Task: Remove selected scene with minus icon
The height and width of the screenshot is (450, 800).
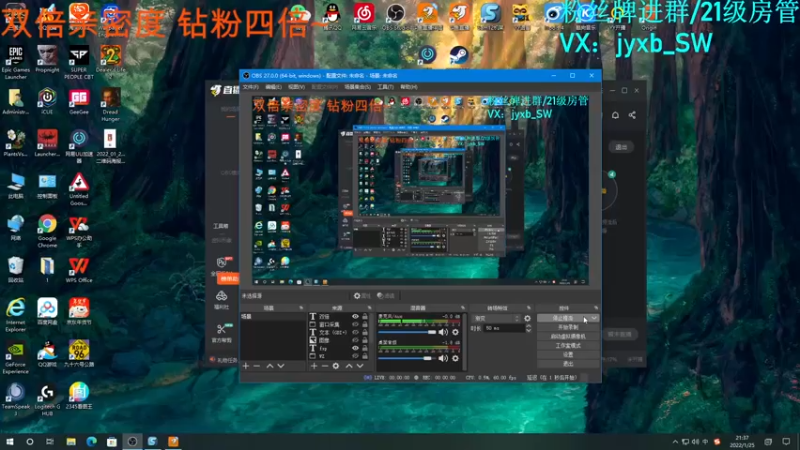Action: (257, 366)
